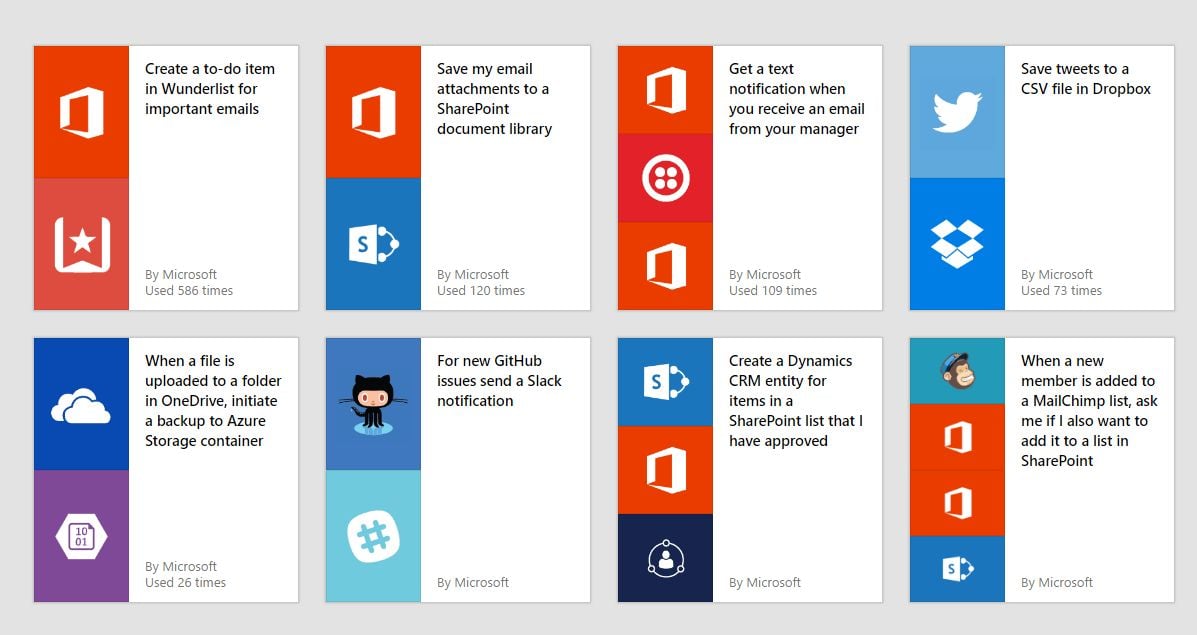Click 'By Microsoft' on the Wunderlist card

coord(181,275)
